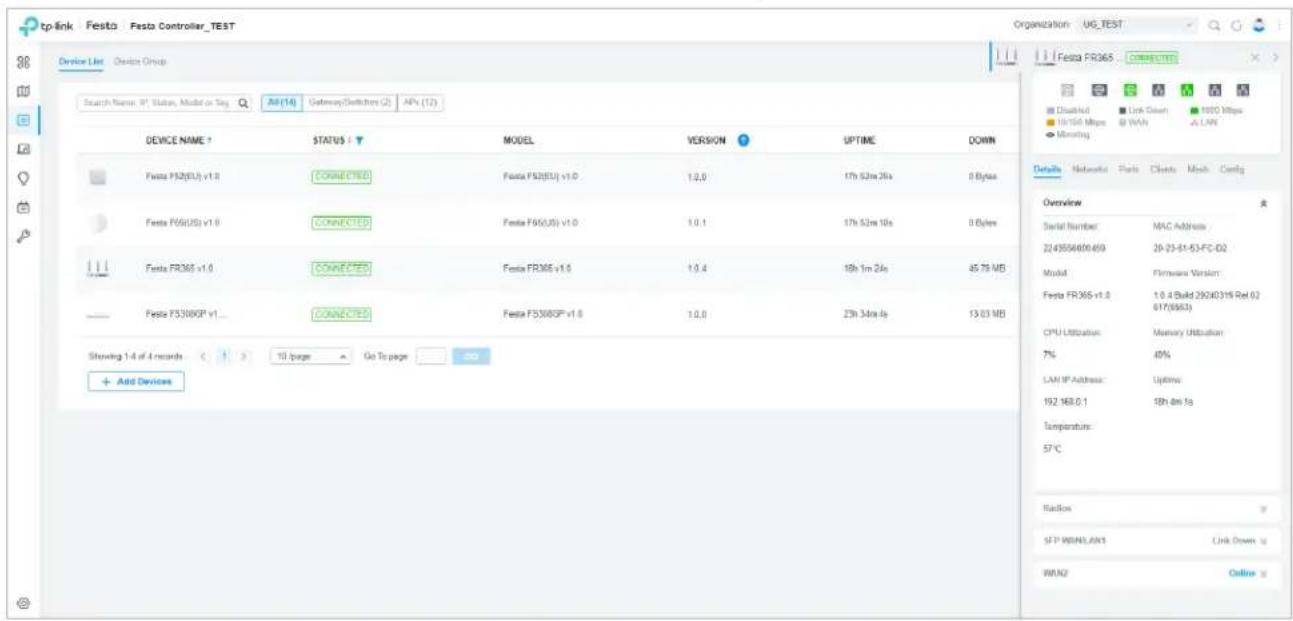Select the All(14) filter tab

[281, 102]
